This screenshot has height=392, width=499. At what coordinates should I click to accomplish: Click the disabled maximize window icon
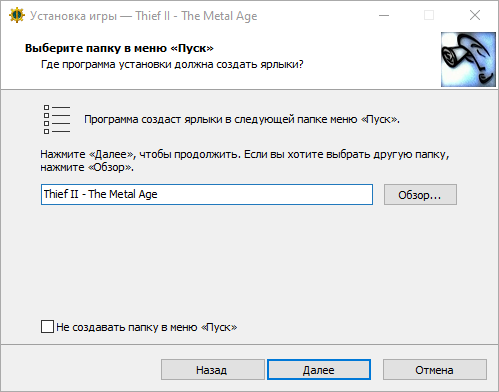pyautogui.click(x=429, y=15)
